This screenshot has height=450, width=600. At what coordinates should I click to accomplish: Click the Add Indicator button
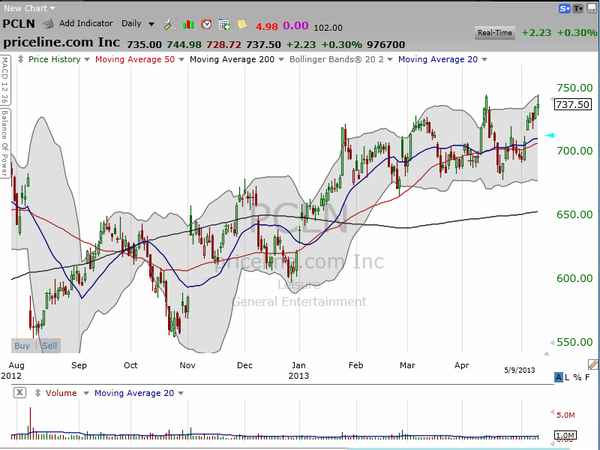pos(86,23)
